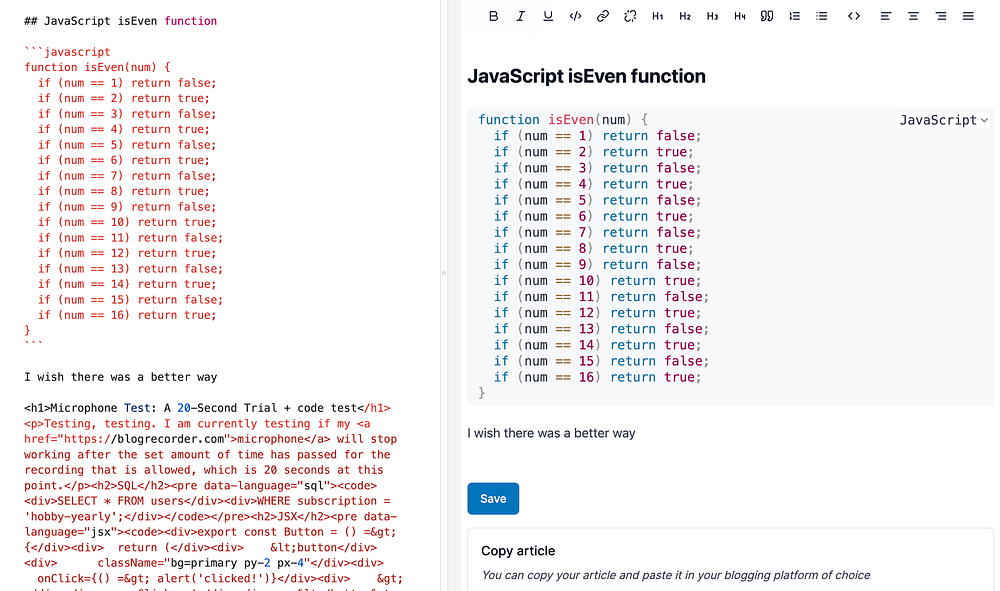
Task: Set heading level H2
Action: pos(685,16)
